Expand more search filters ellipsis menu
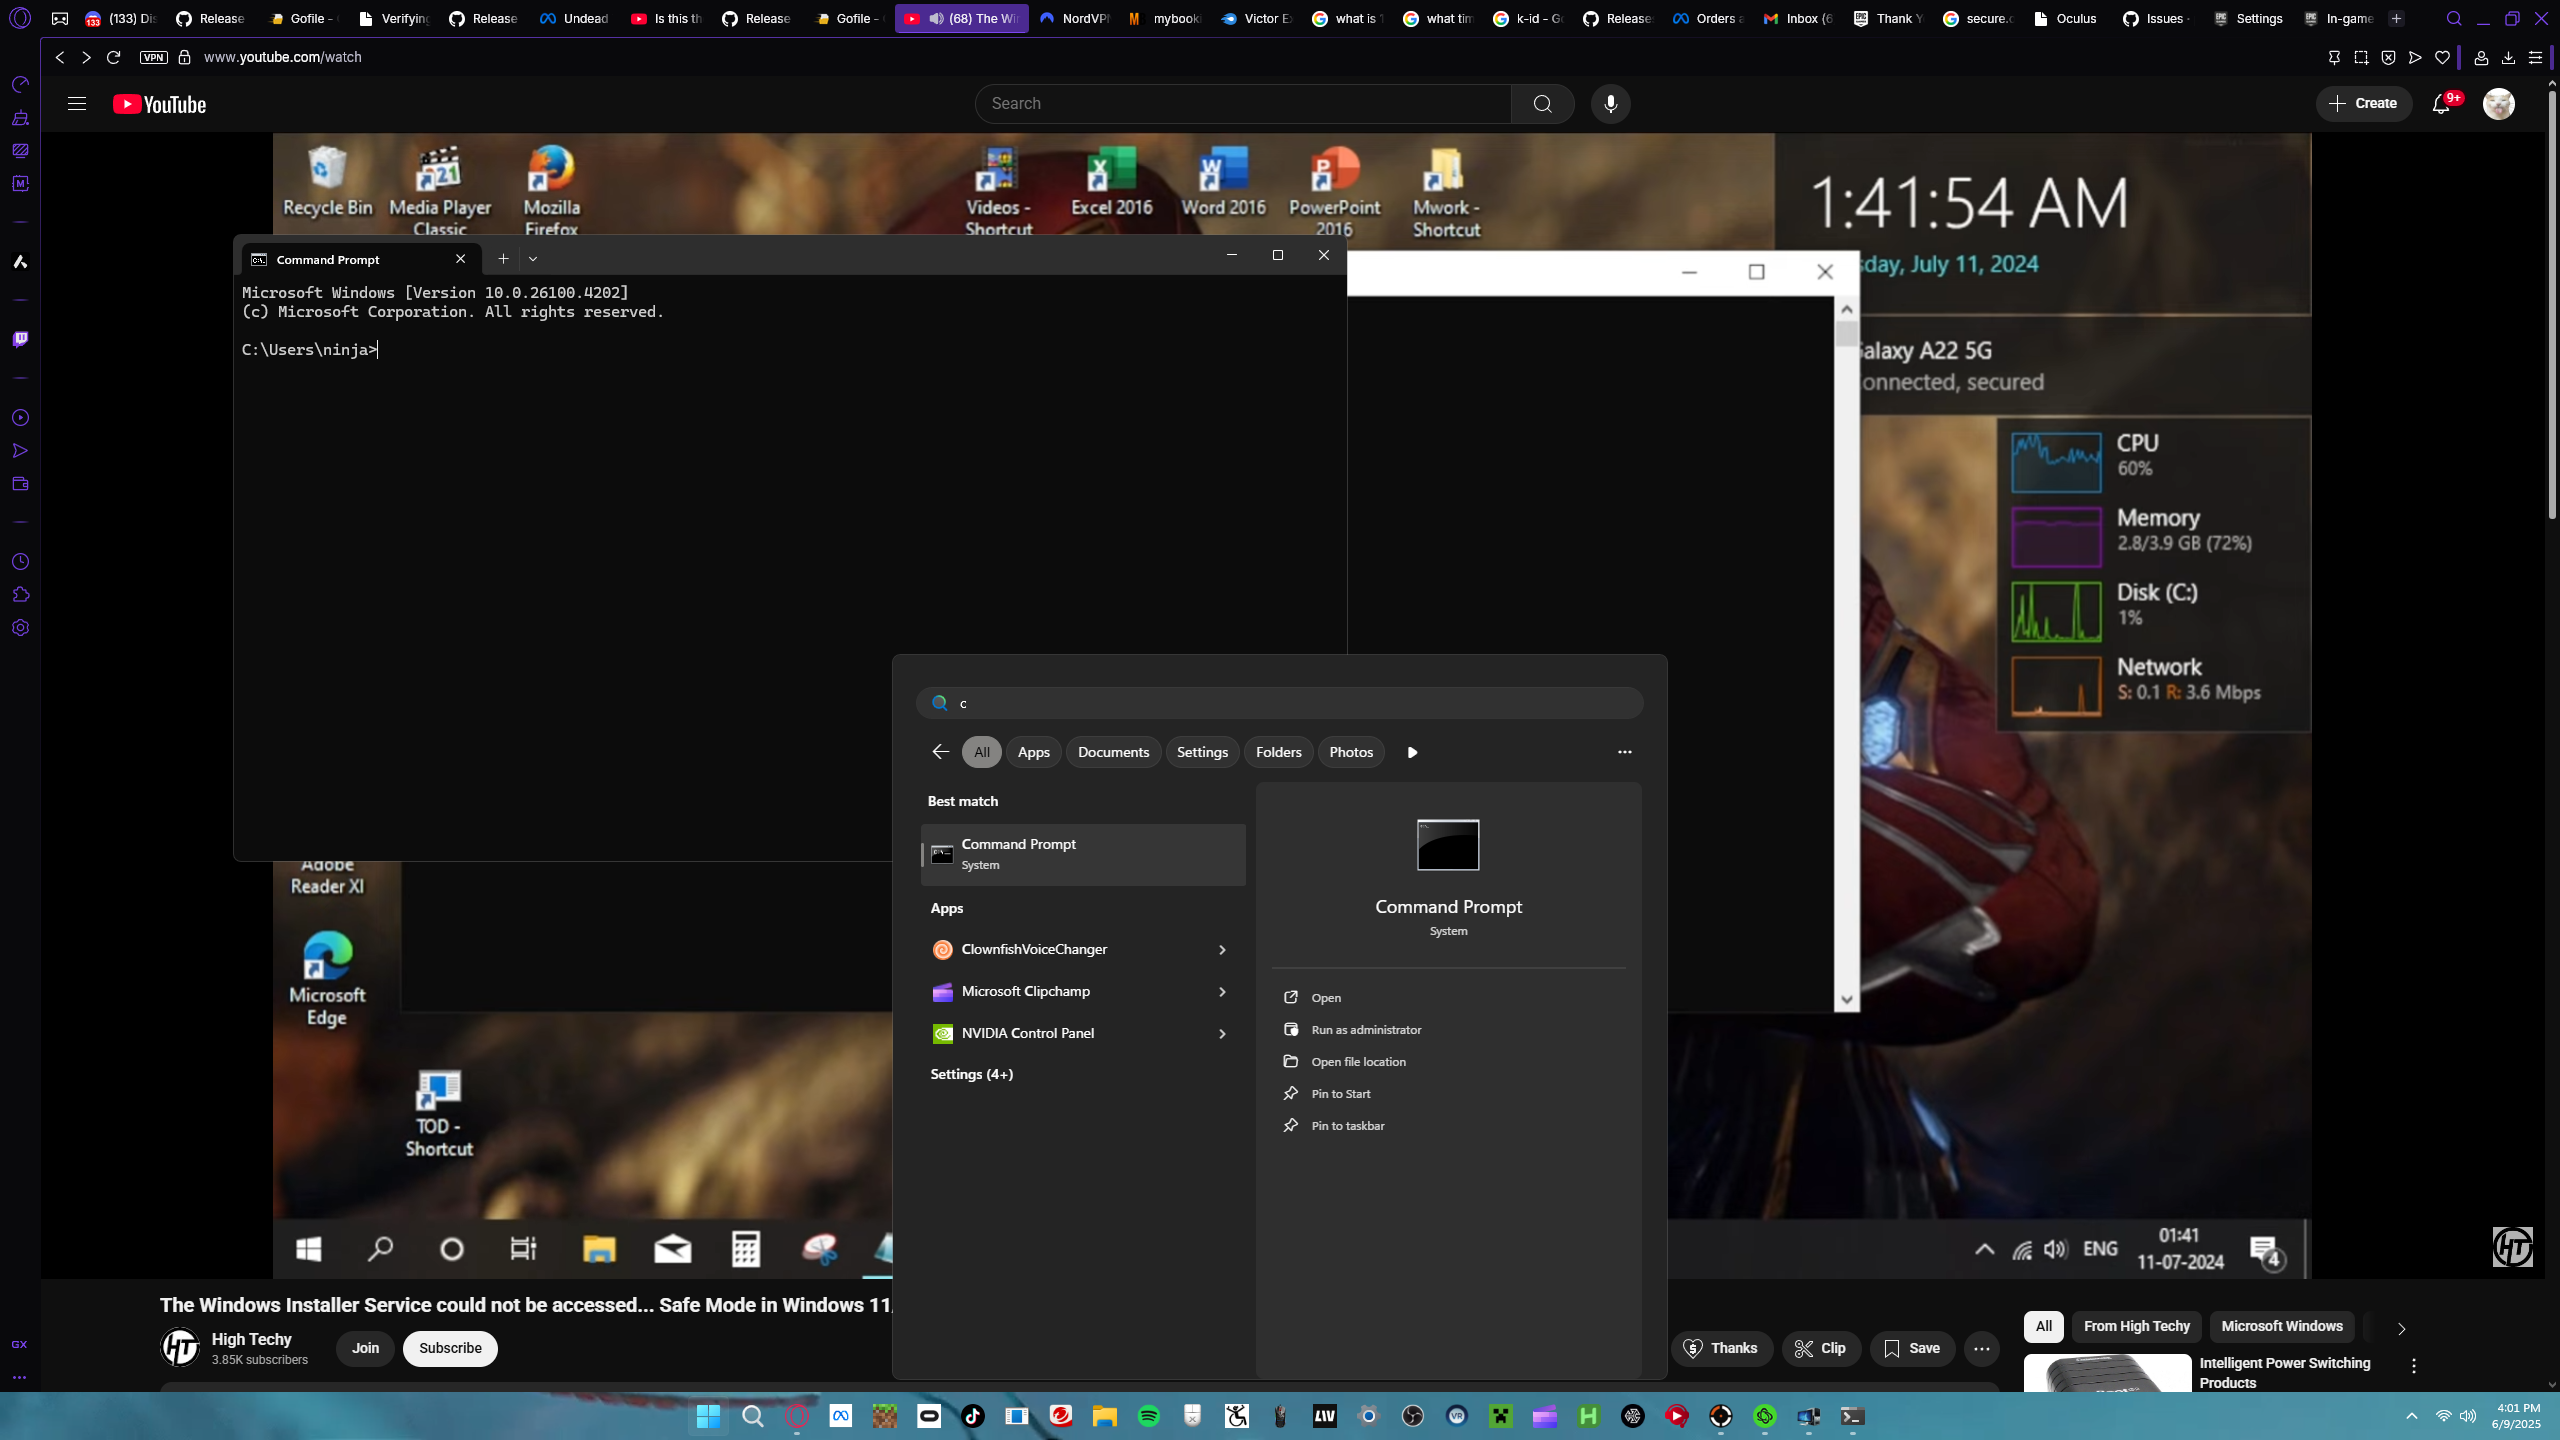Viewport: 2560px width, 1440px height. (1624, 752)
